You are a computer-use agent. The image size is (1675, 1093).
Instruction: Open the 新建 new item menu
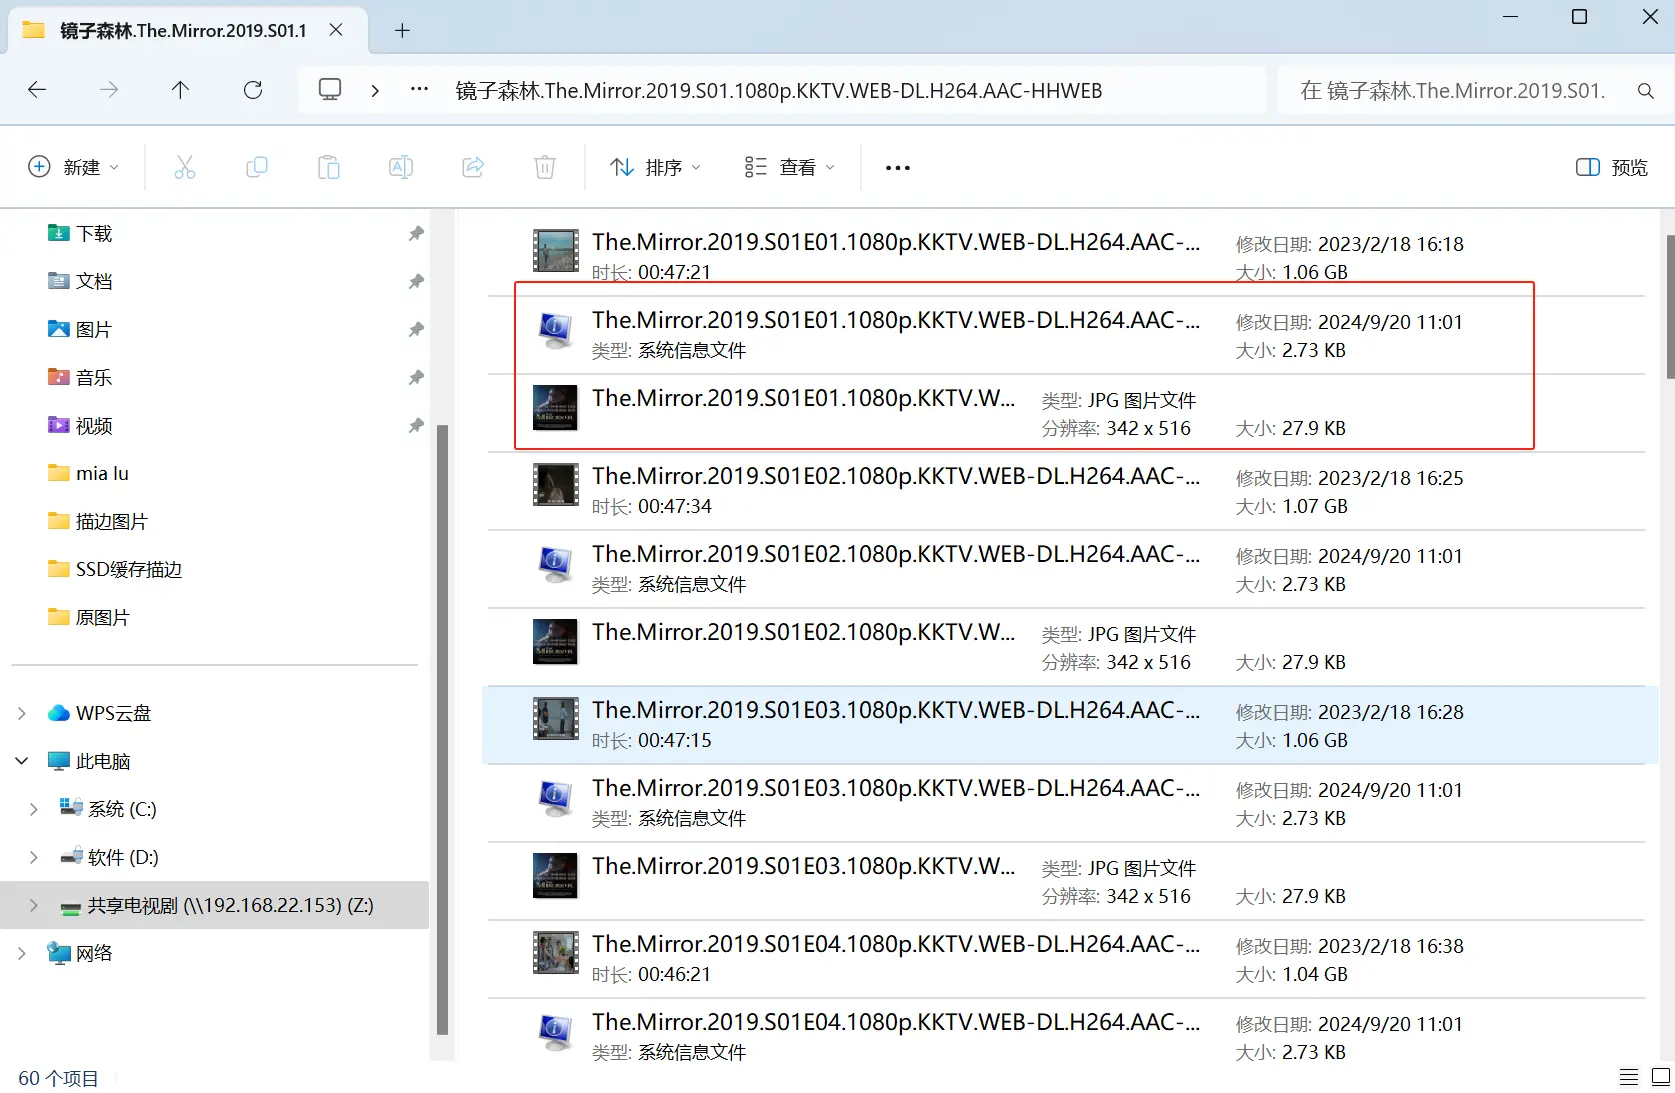coord(73,167)
